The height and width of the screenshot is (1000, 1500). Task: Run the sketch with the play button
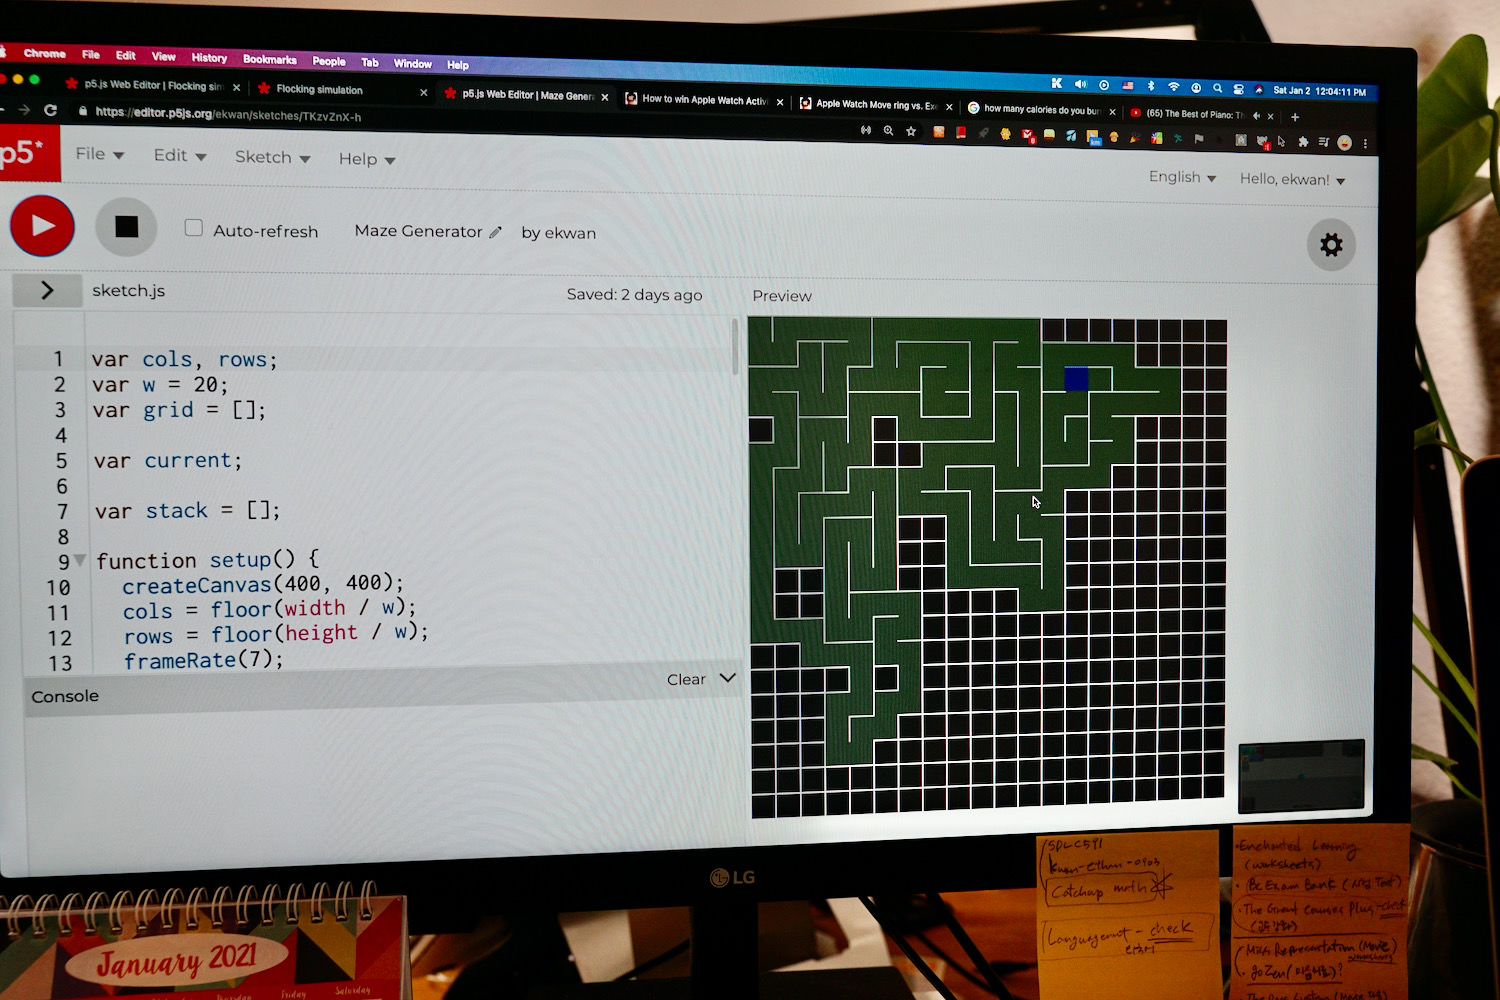pyautogui.click(x=42, y=225)
